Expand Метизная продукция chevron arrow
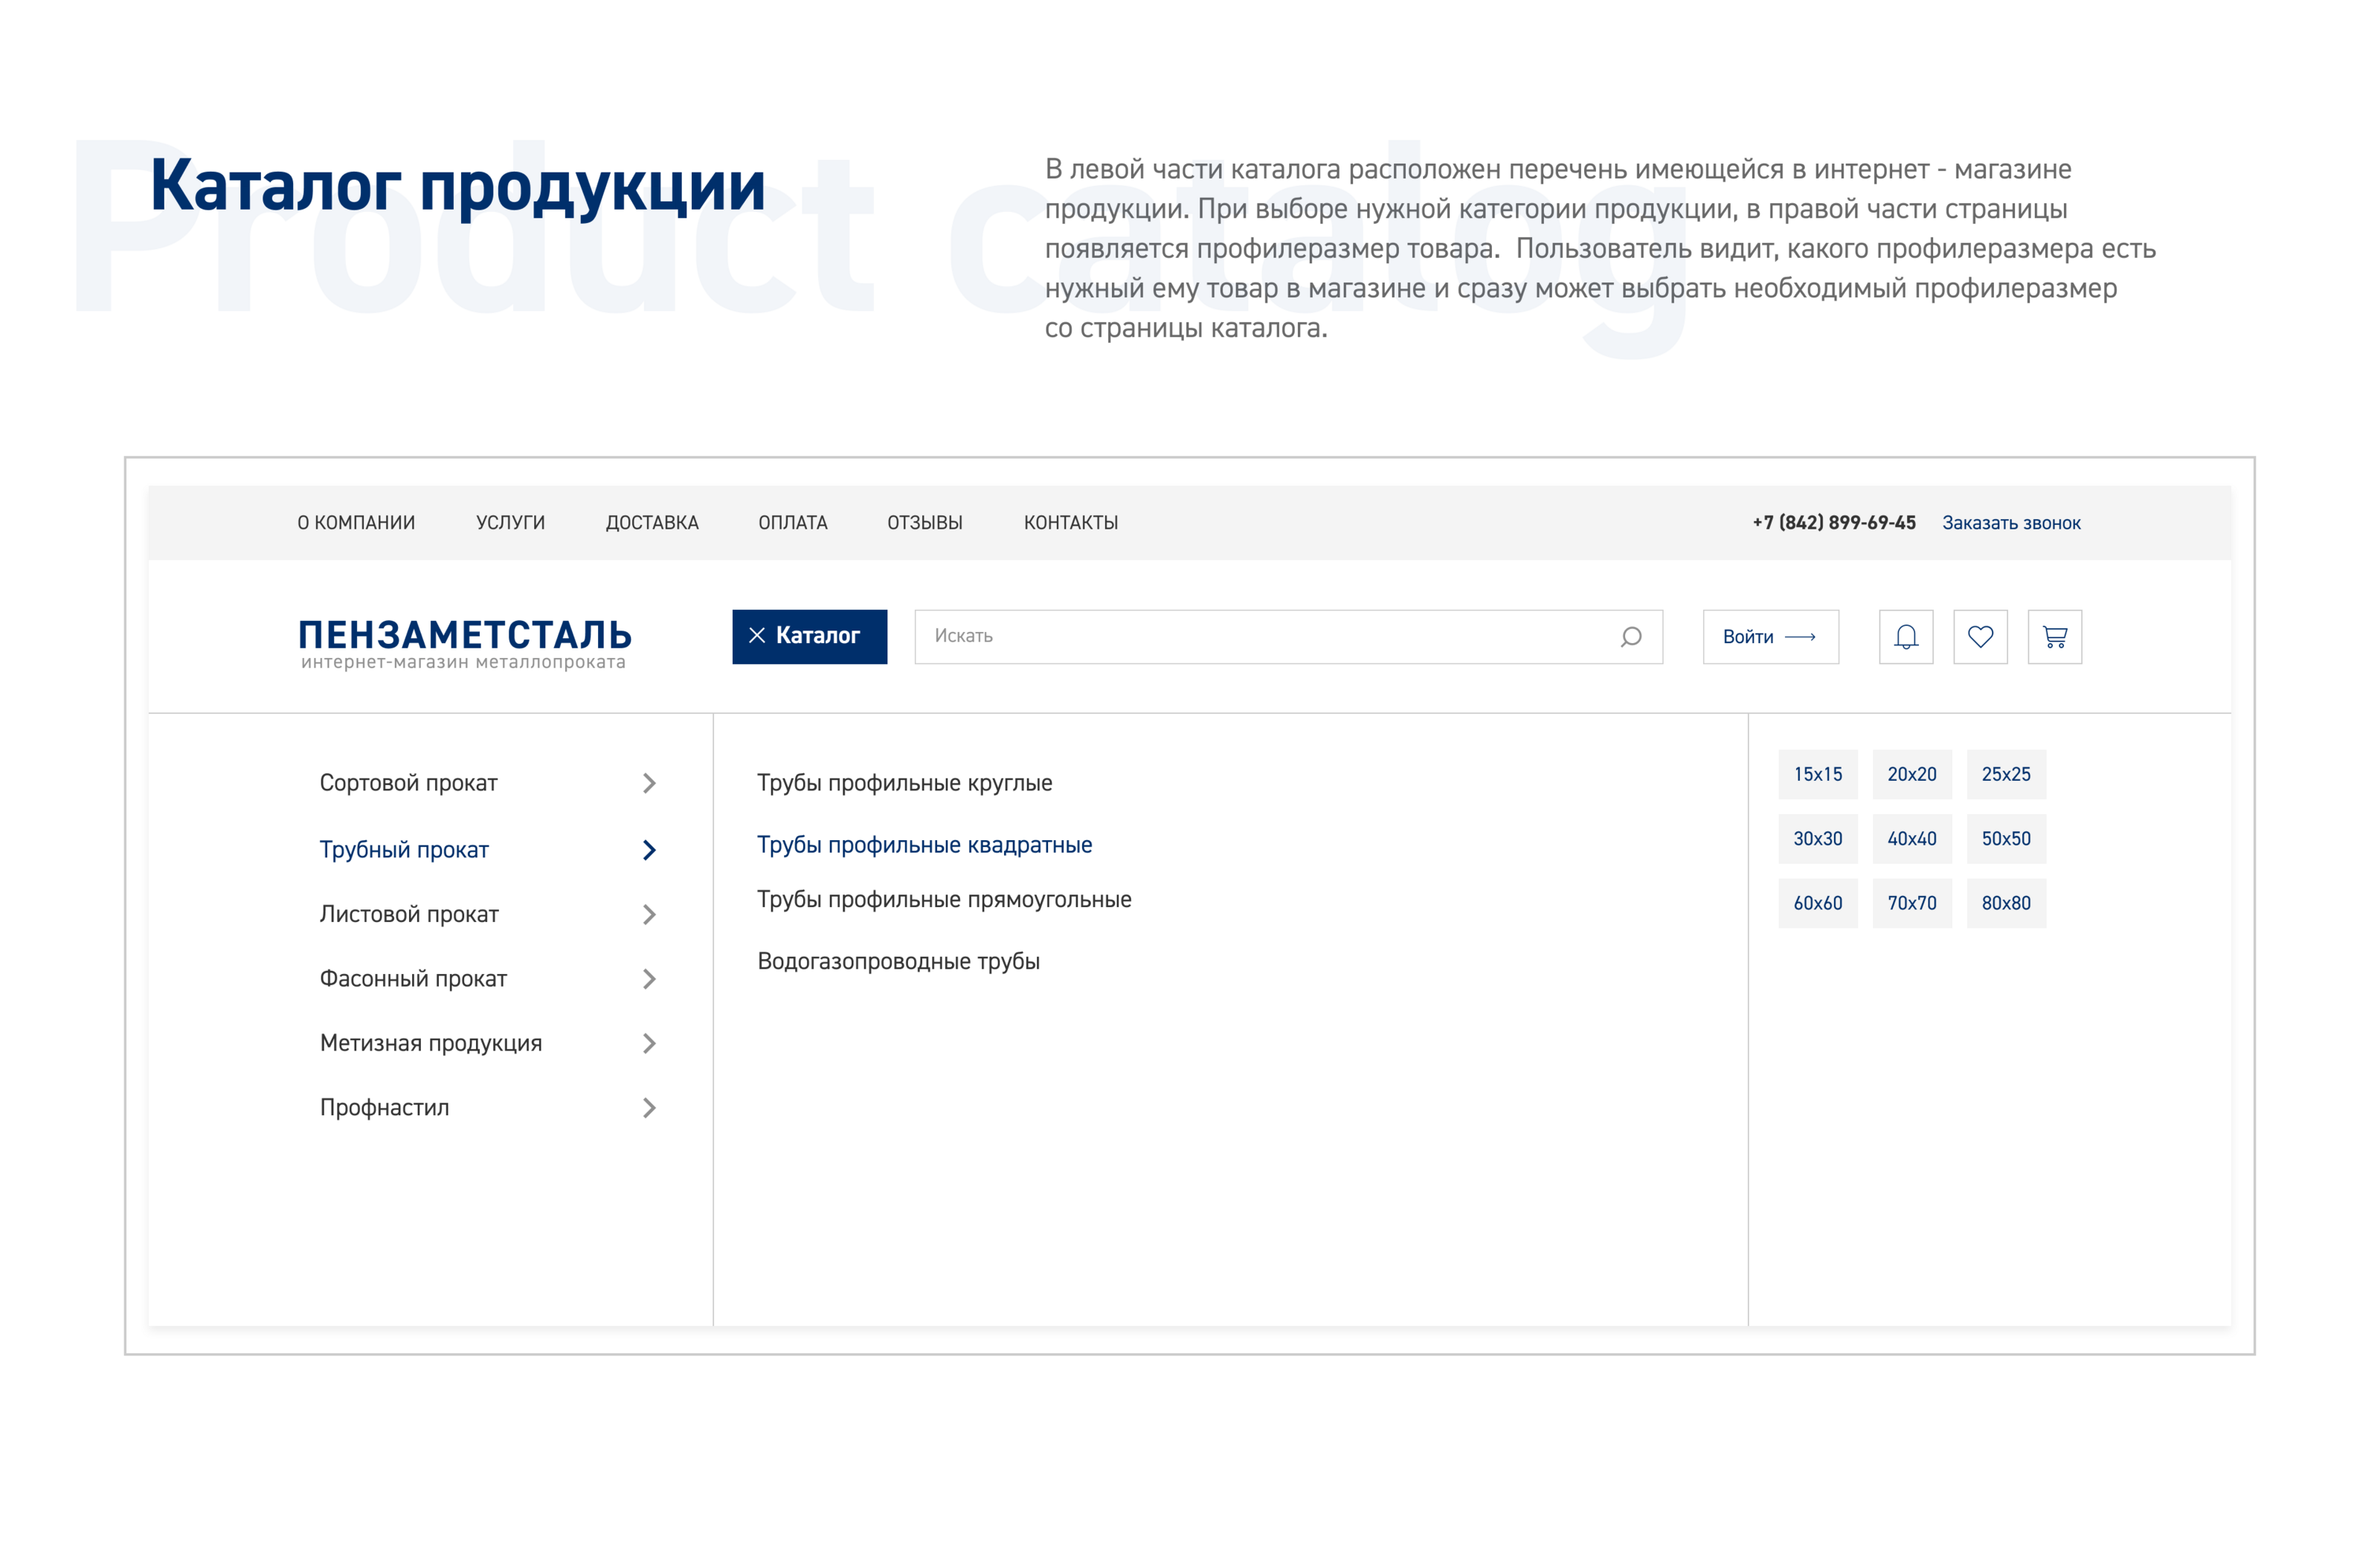This screenshot has height=1554, width=2380. tap(649, 1043)
